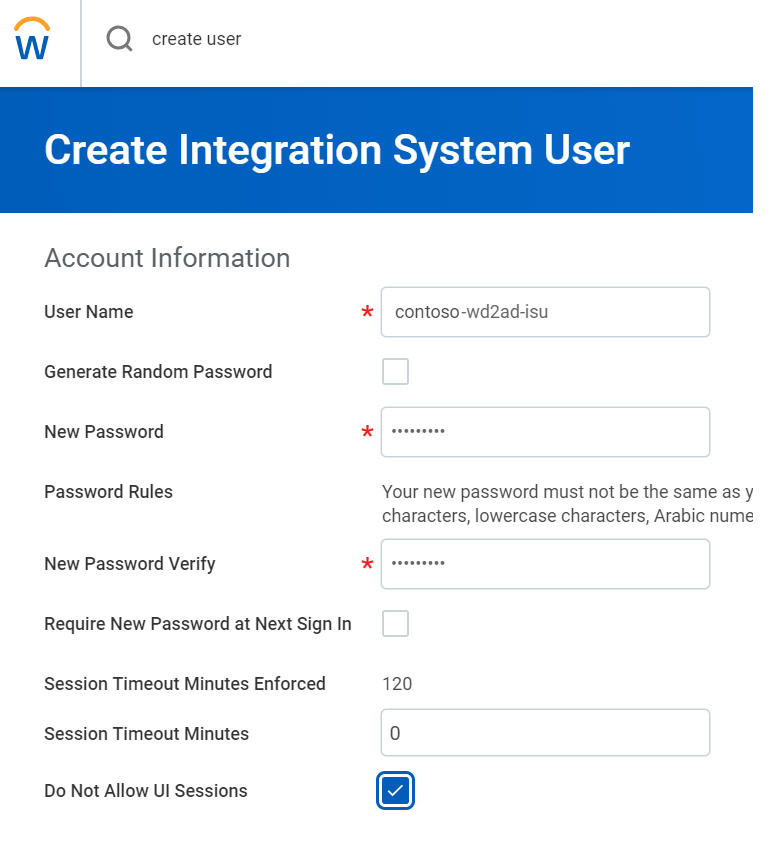The width and height of the screenshot is (777, 842).
Task: Click the Create Integration System User title
Action: [x=336, y=150]
